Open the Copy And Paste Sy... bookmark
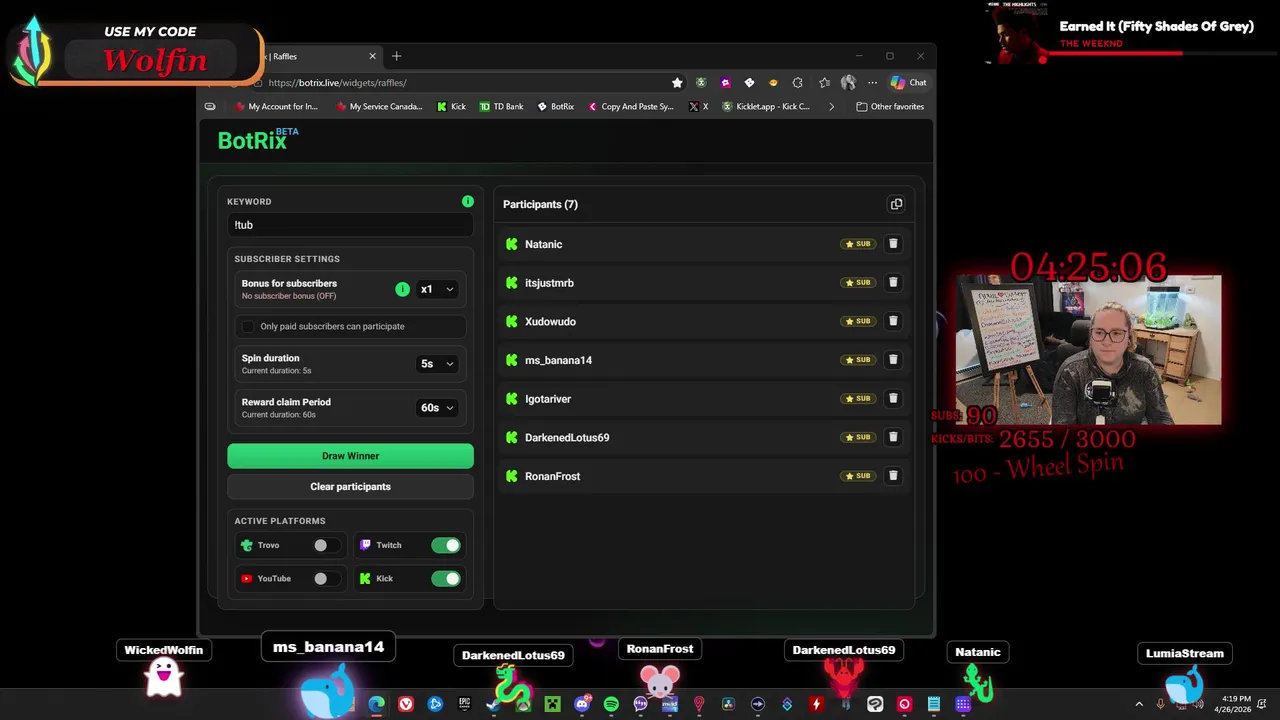The height and width of the screenshot is (720, 1280). (x=631, y=107)
